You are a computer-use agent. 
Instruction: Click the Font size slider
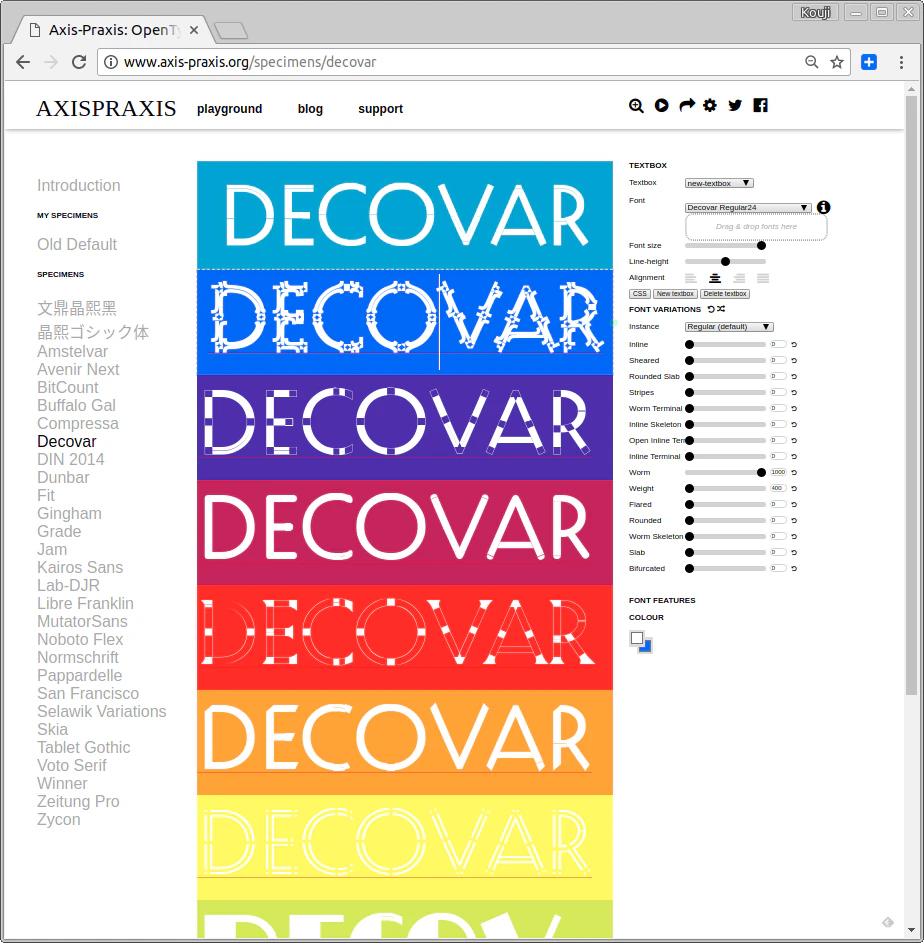click(725, 245)
